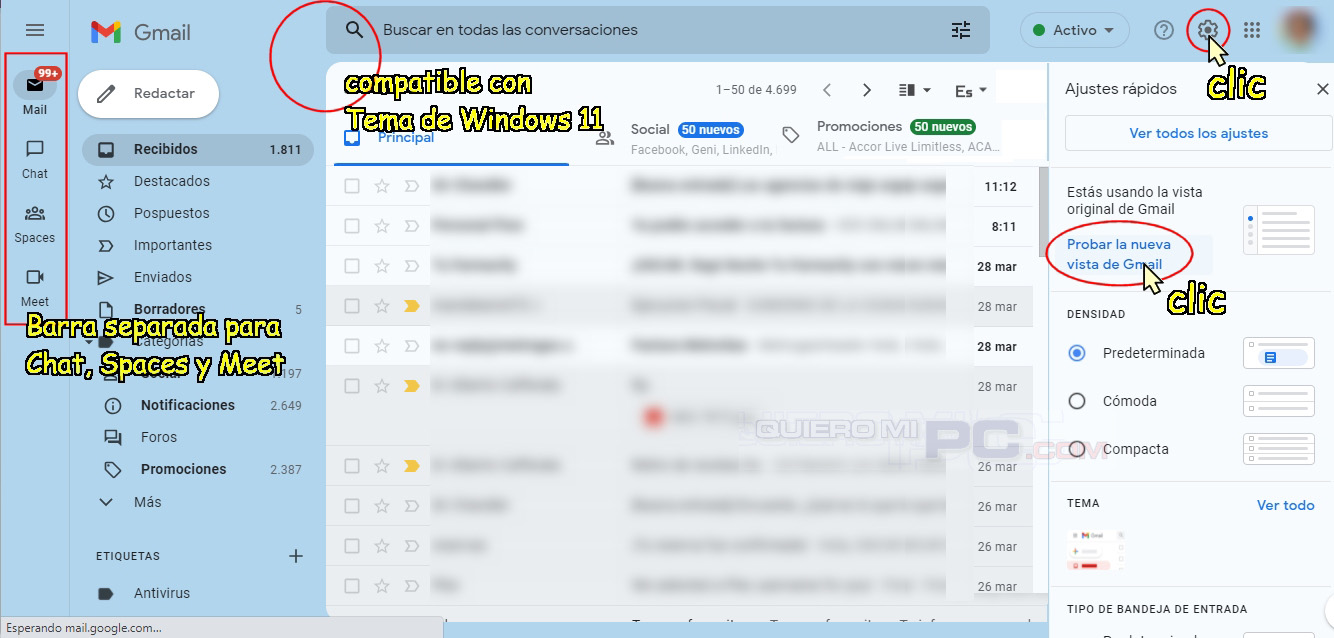1334x638 pixels.
Task: Open search filter options icon
Action: [x=961, y=30]
